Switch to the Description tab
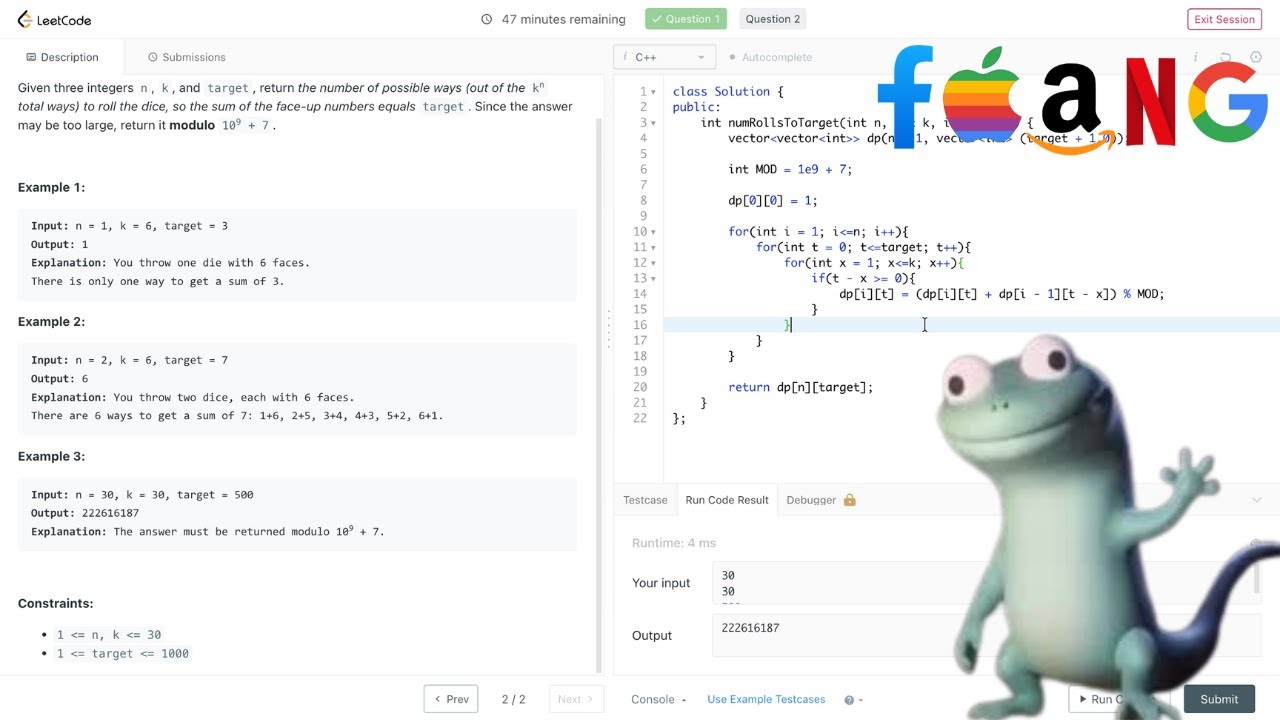Image resolution: width=1280 pixels, height=720 pixels. click(62, 57)
